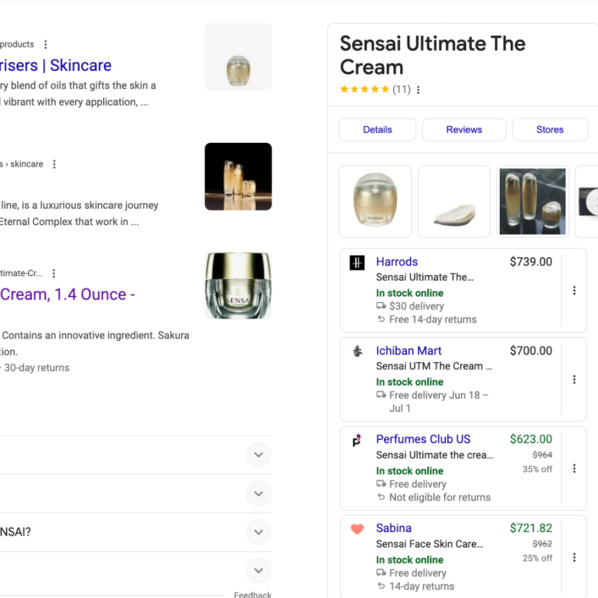Image resolution: width=598 pixels, height=598 pixels.
Task: Click the three-dot menu next to 'skincare' breadcrumb
Action: 54,164
